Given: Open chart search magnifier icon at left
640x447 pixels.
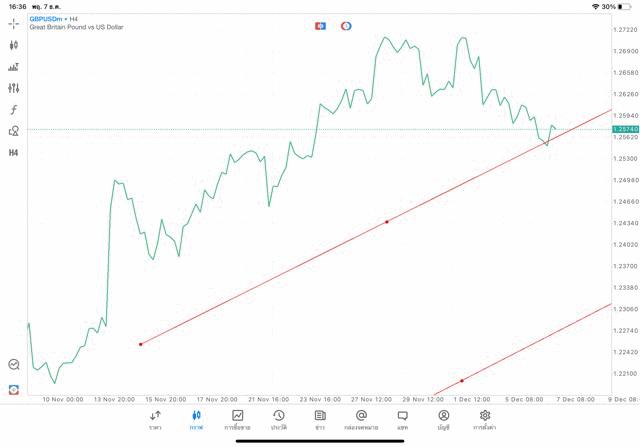Looking at the screenshot, I should [x=14, y=365].
